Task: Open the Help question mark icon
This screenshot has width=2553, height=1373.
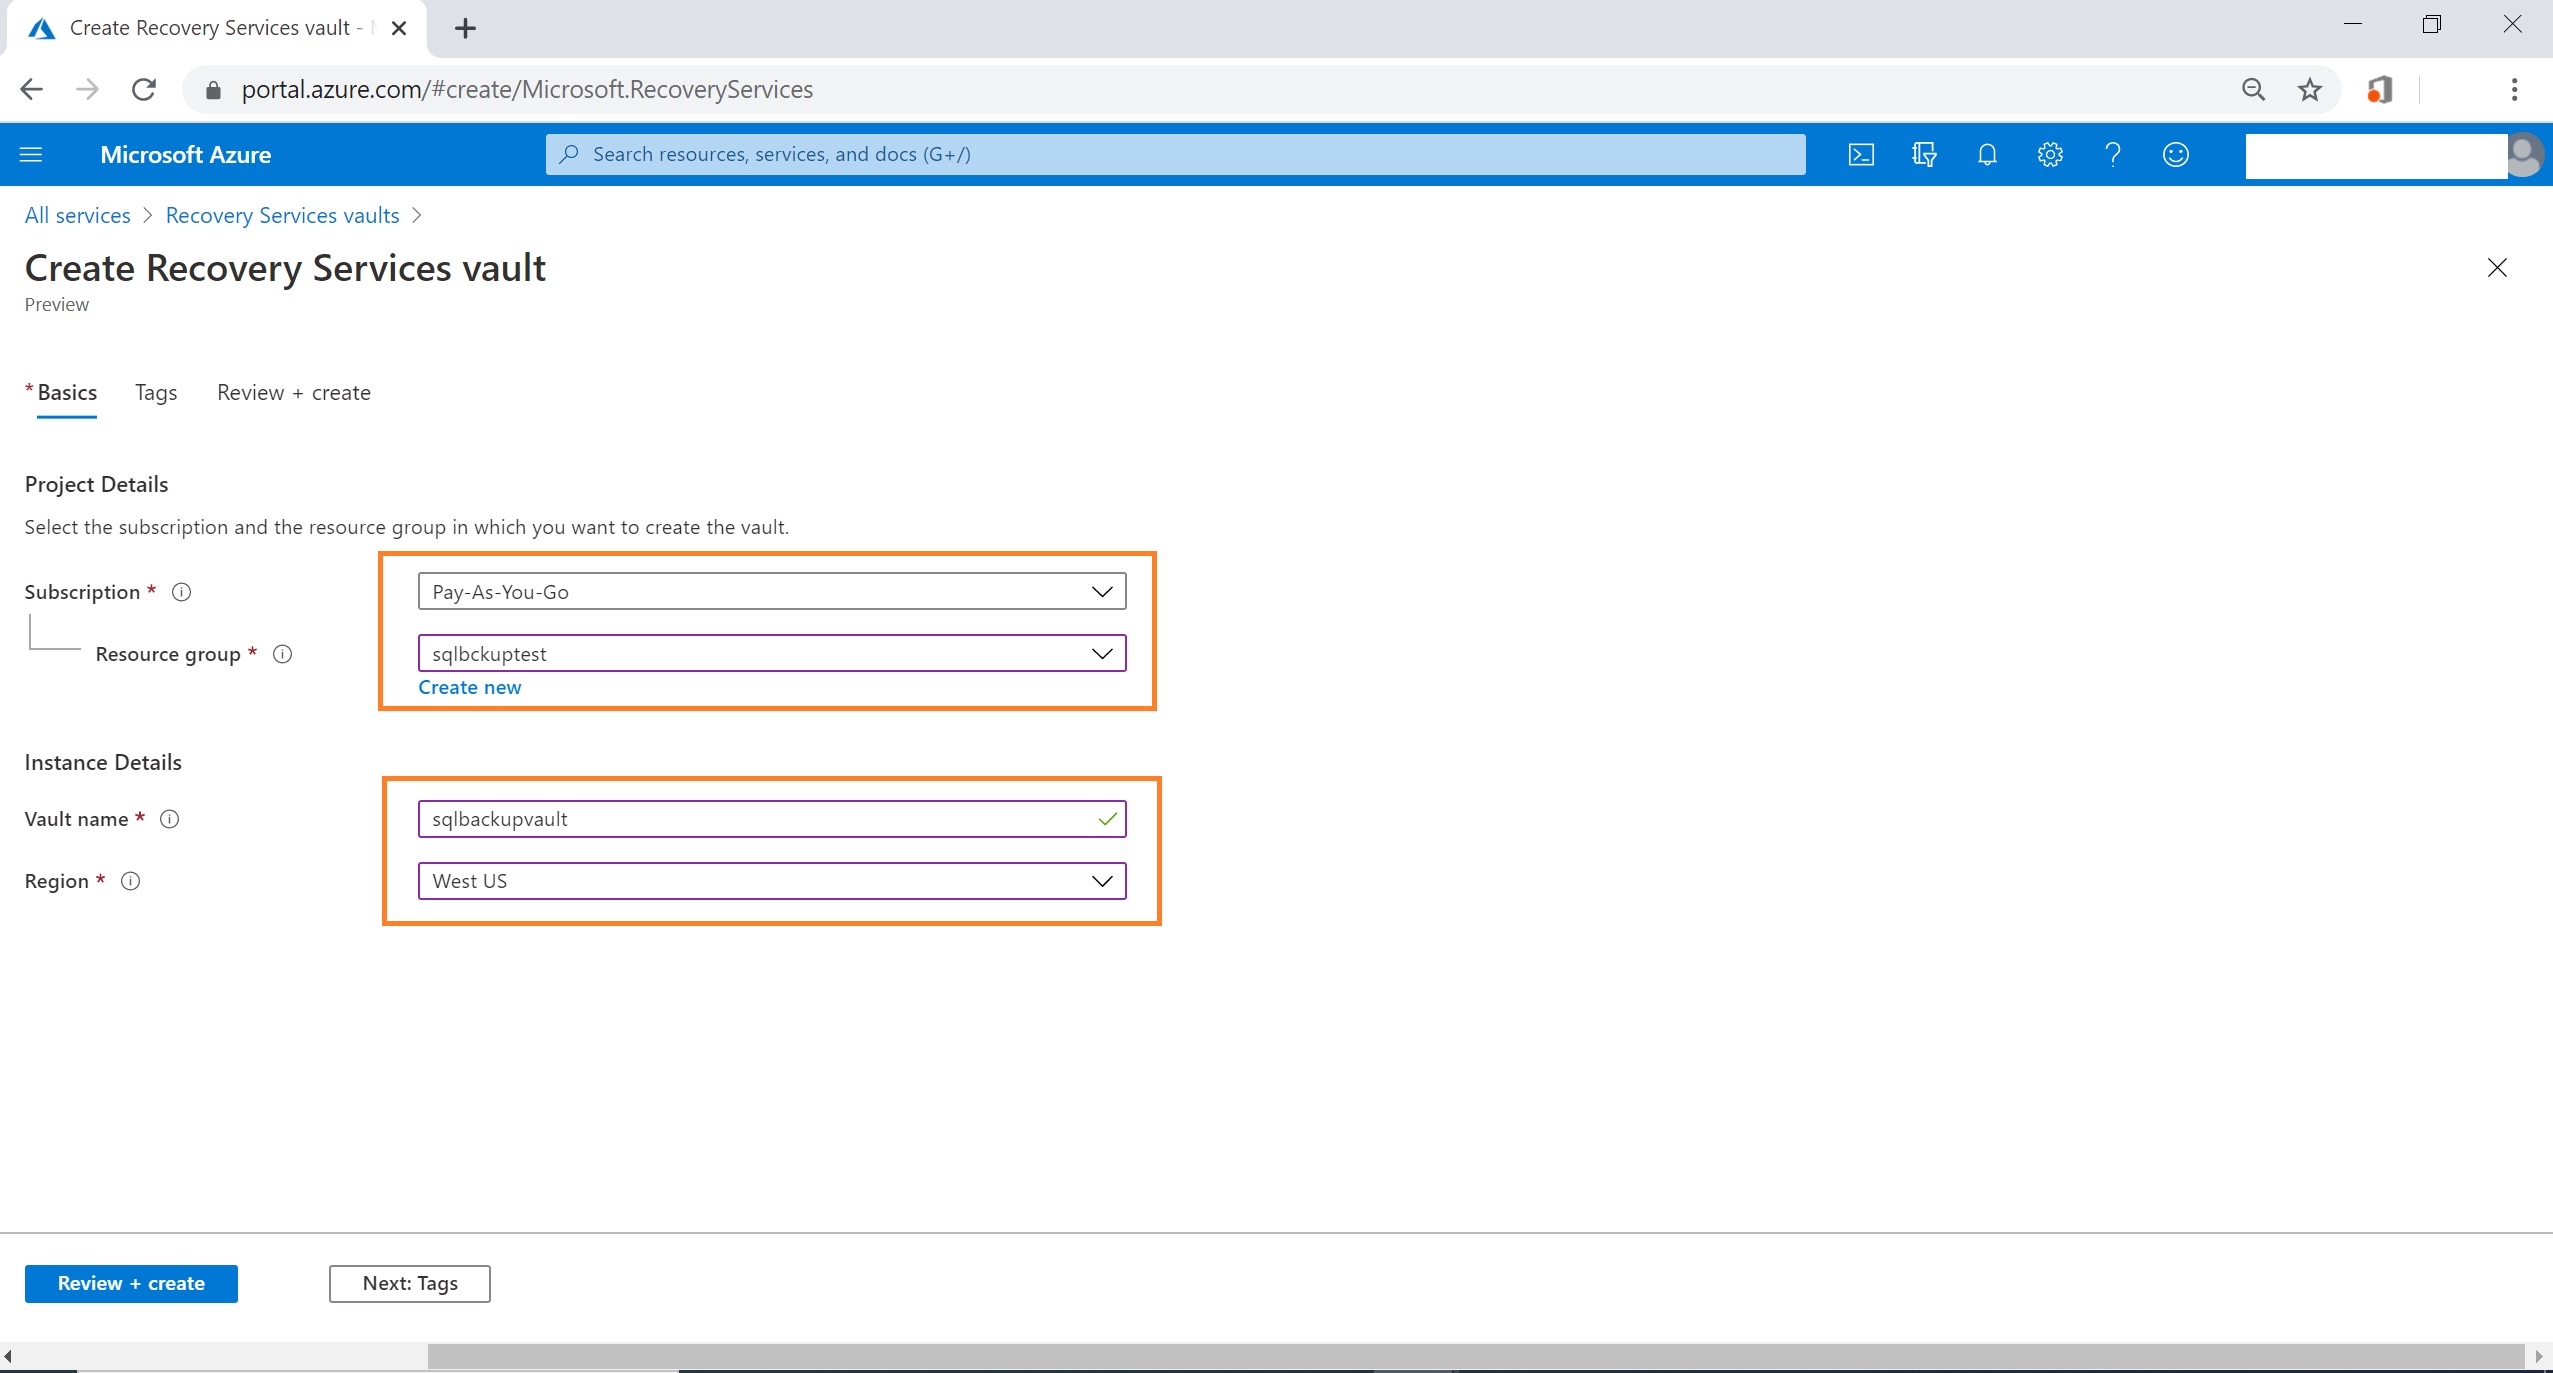Action: coord(2113,154)
